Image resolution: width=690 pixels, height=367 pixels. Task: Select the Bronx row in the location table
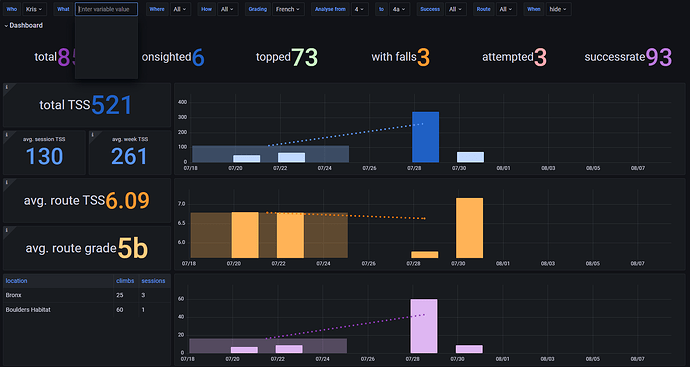click(x=87, y=295)
